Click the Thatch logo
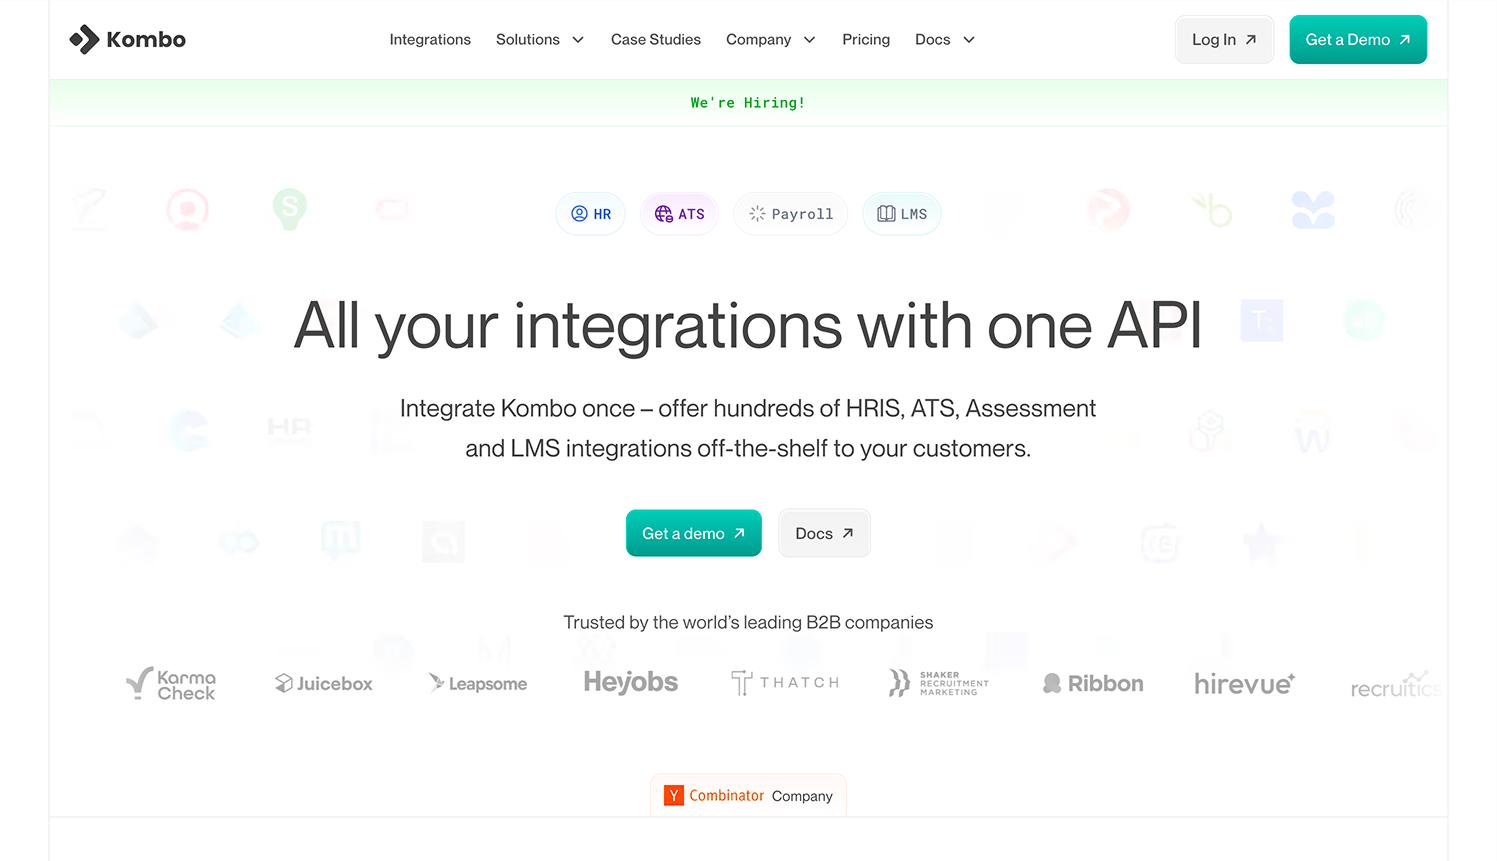This screenshot has height=861, width=1497. click(x=785, y=683)
